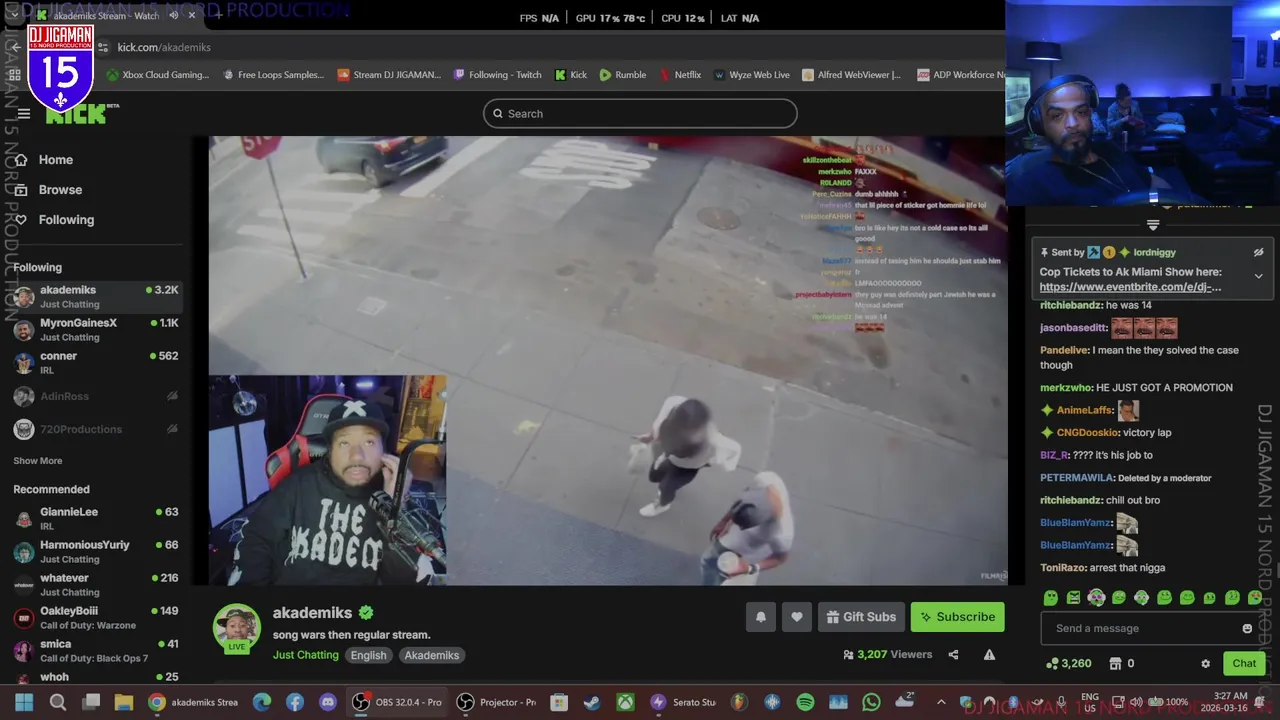Screen dimensions: 1280x720
Task: Toggle follow heart button for akademiks
Action: [x=796, y=617]
